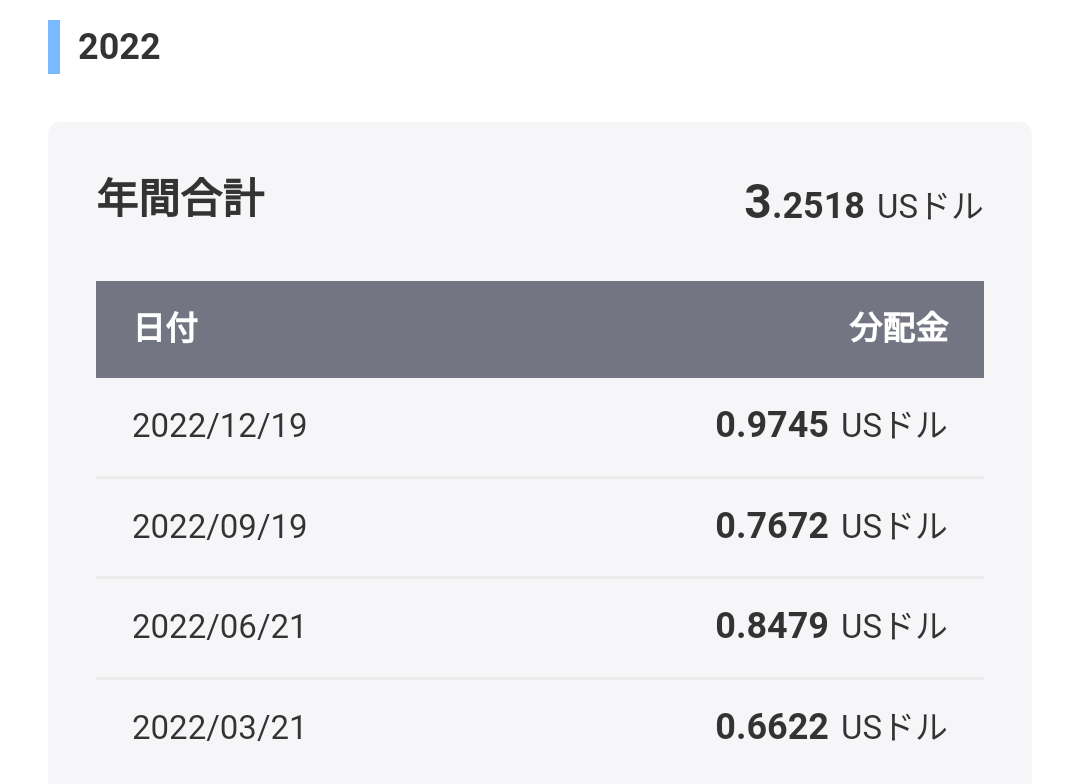
Task: Select the 年間合計 label
Action: pyautogui.click(x=180, y=198)
